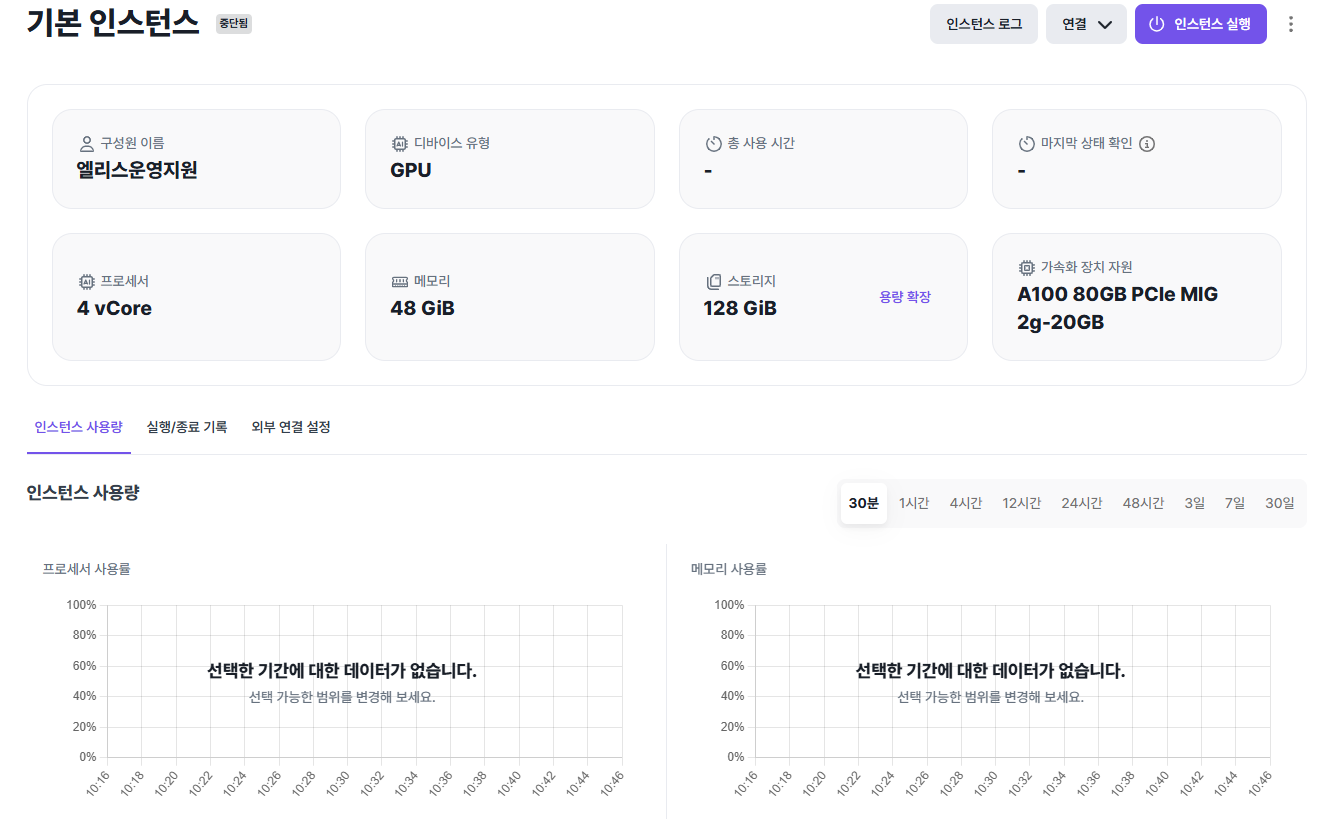Switch to the 실행/종료 기록 tab
The image size is (1335, 822).
[187, 427]
